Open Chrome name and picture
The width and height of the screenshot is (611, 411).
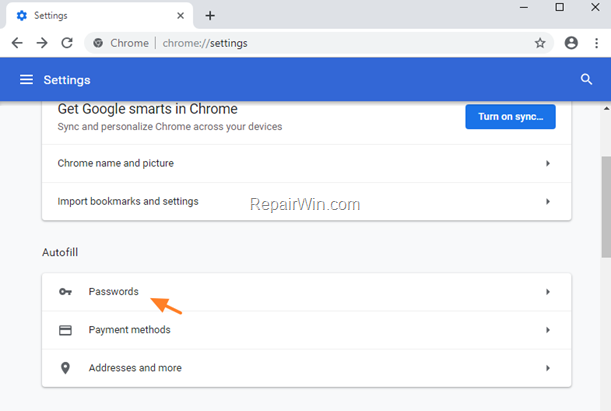[306, 164]
